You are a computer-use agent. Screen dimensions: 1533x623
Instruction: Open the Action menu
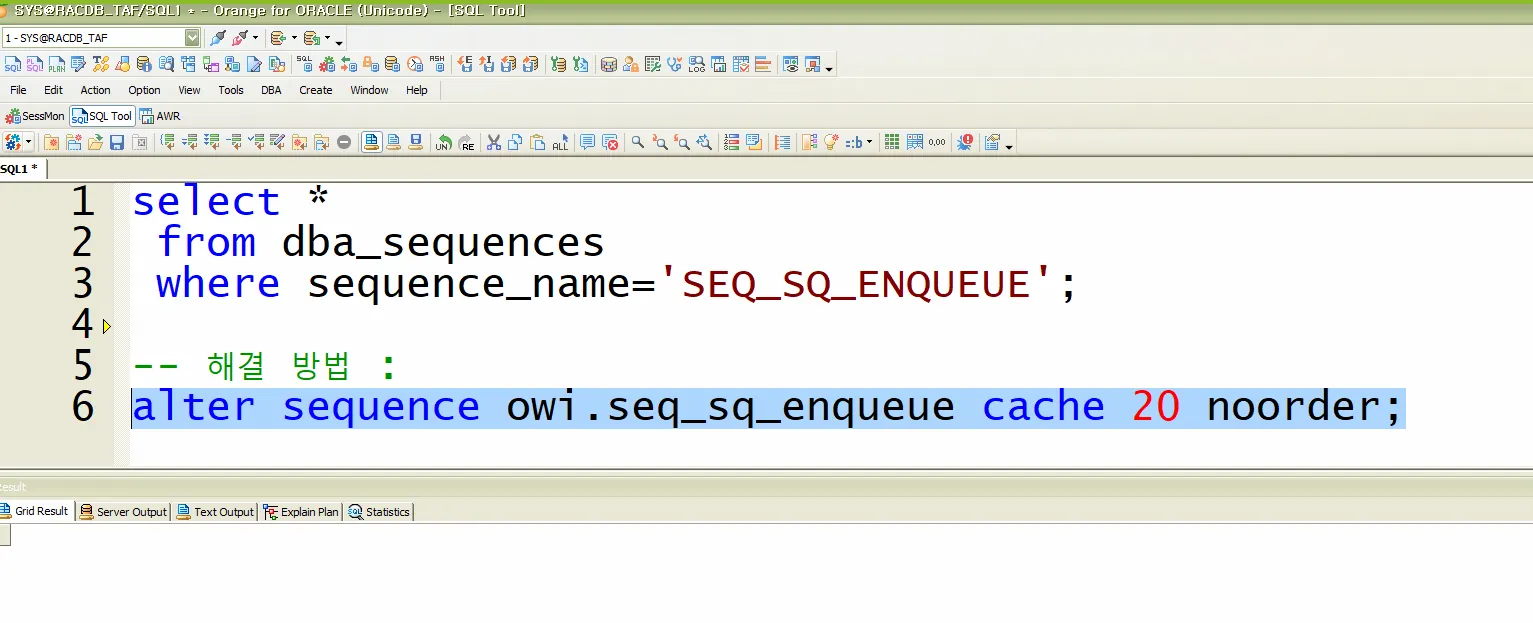click(x=96, y=90)
